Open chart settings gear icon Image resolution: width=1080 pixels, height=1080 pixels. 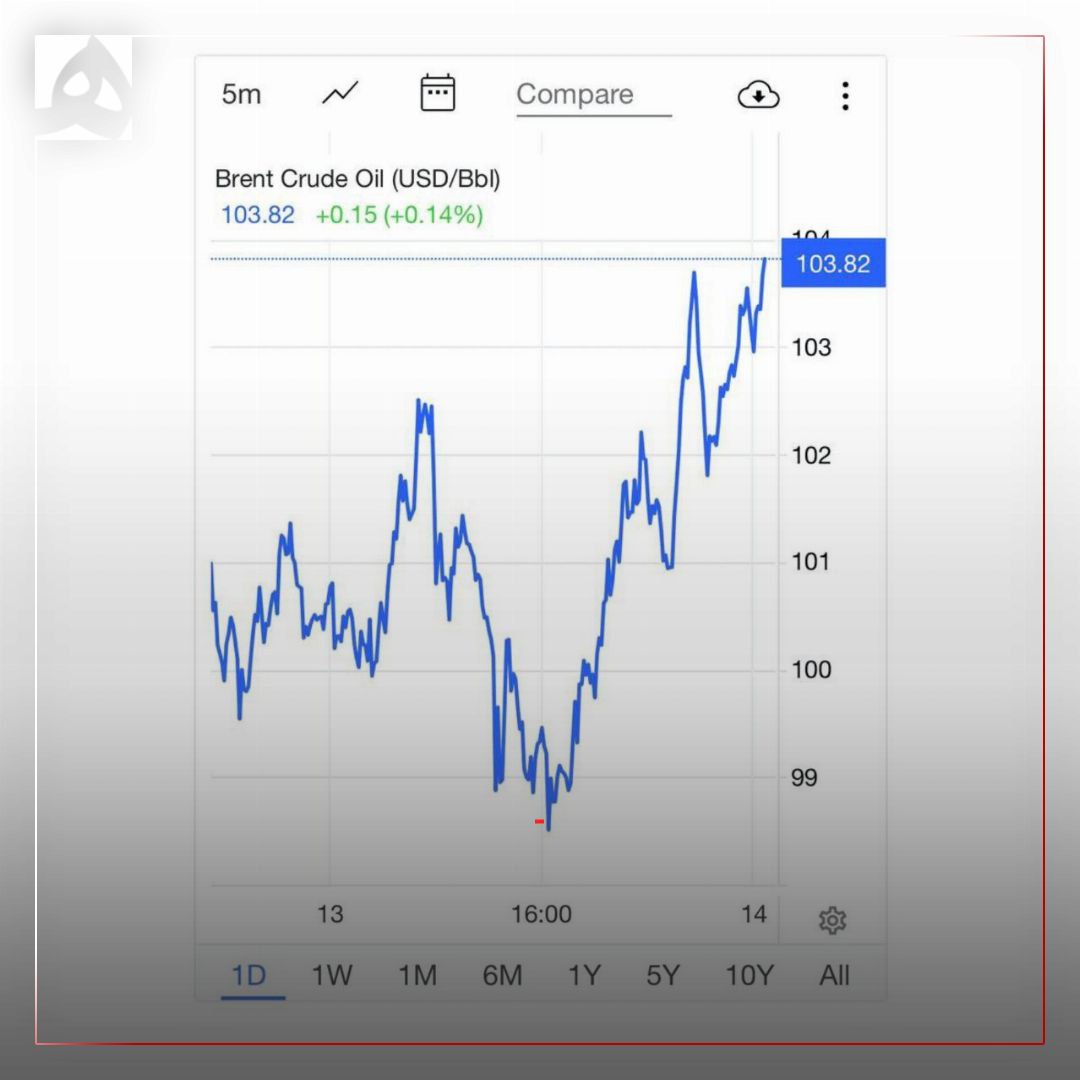pos(832,920)
